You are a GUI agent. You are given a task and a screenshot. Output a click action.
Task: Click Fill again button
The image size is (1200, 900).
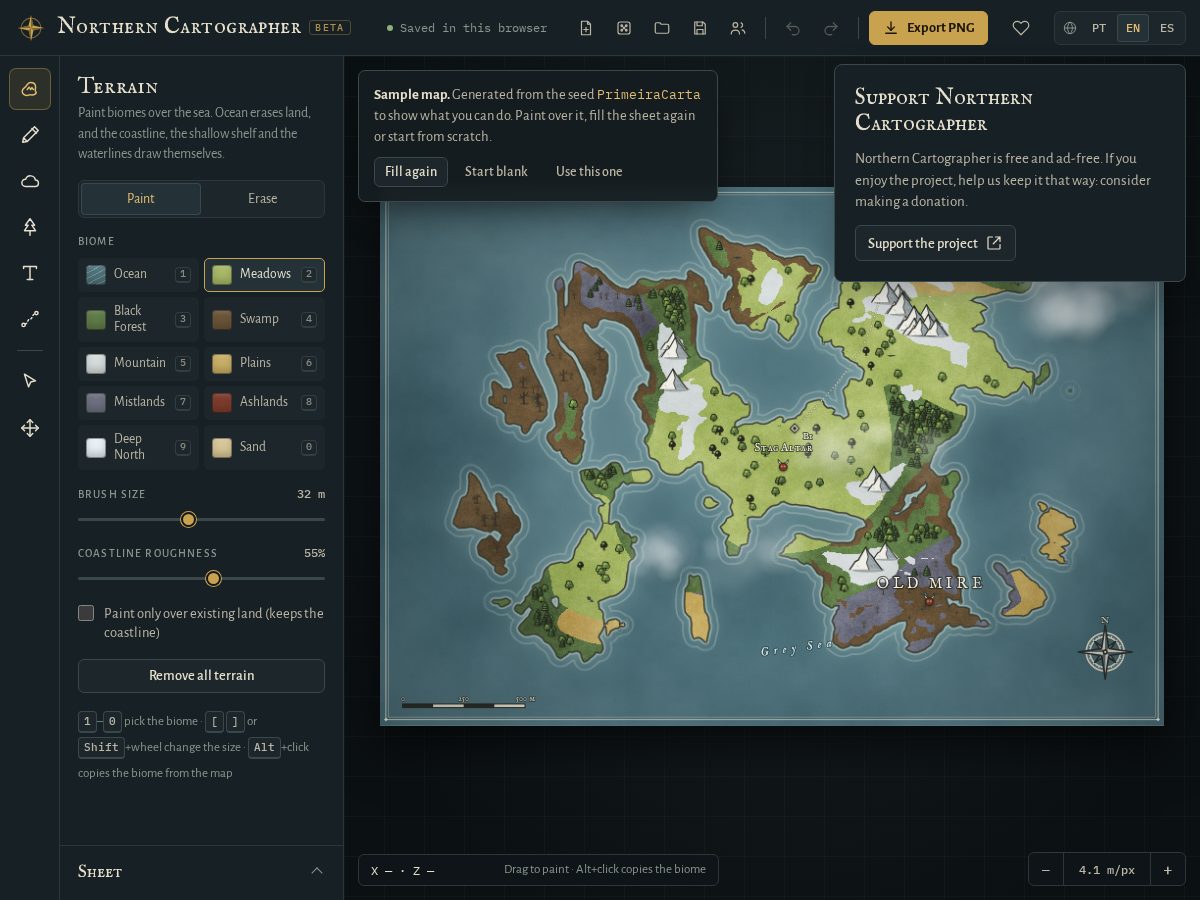(411, 172)
